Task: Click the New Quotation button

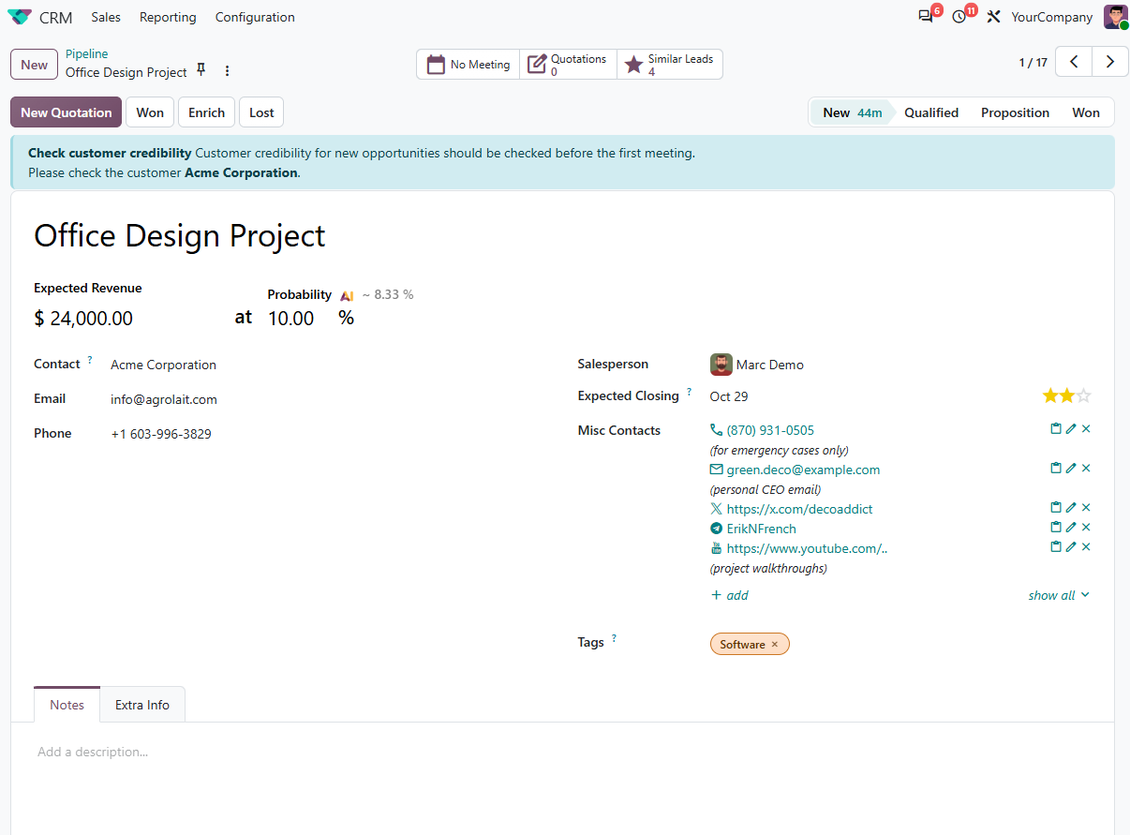Action: pyautogui.click(x=66, y=112)
